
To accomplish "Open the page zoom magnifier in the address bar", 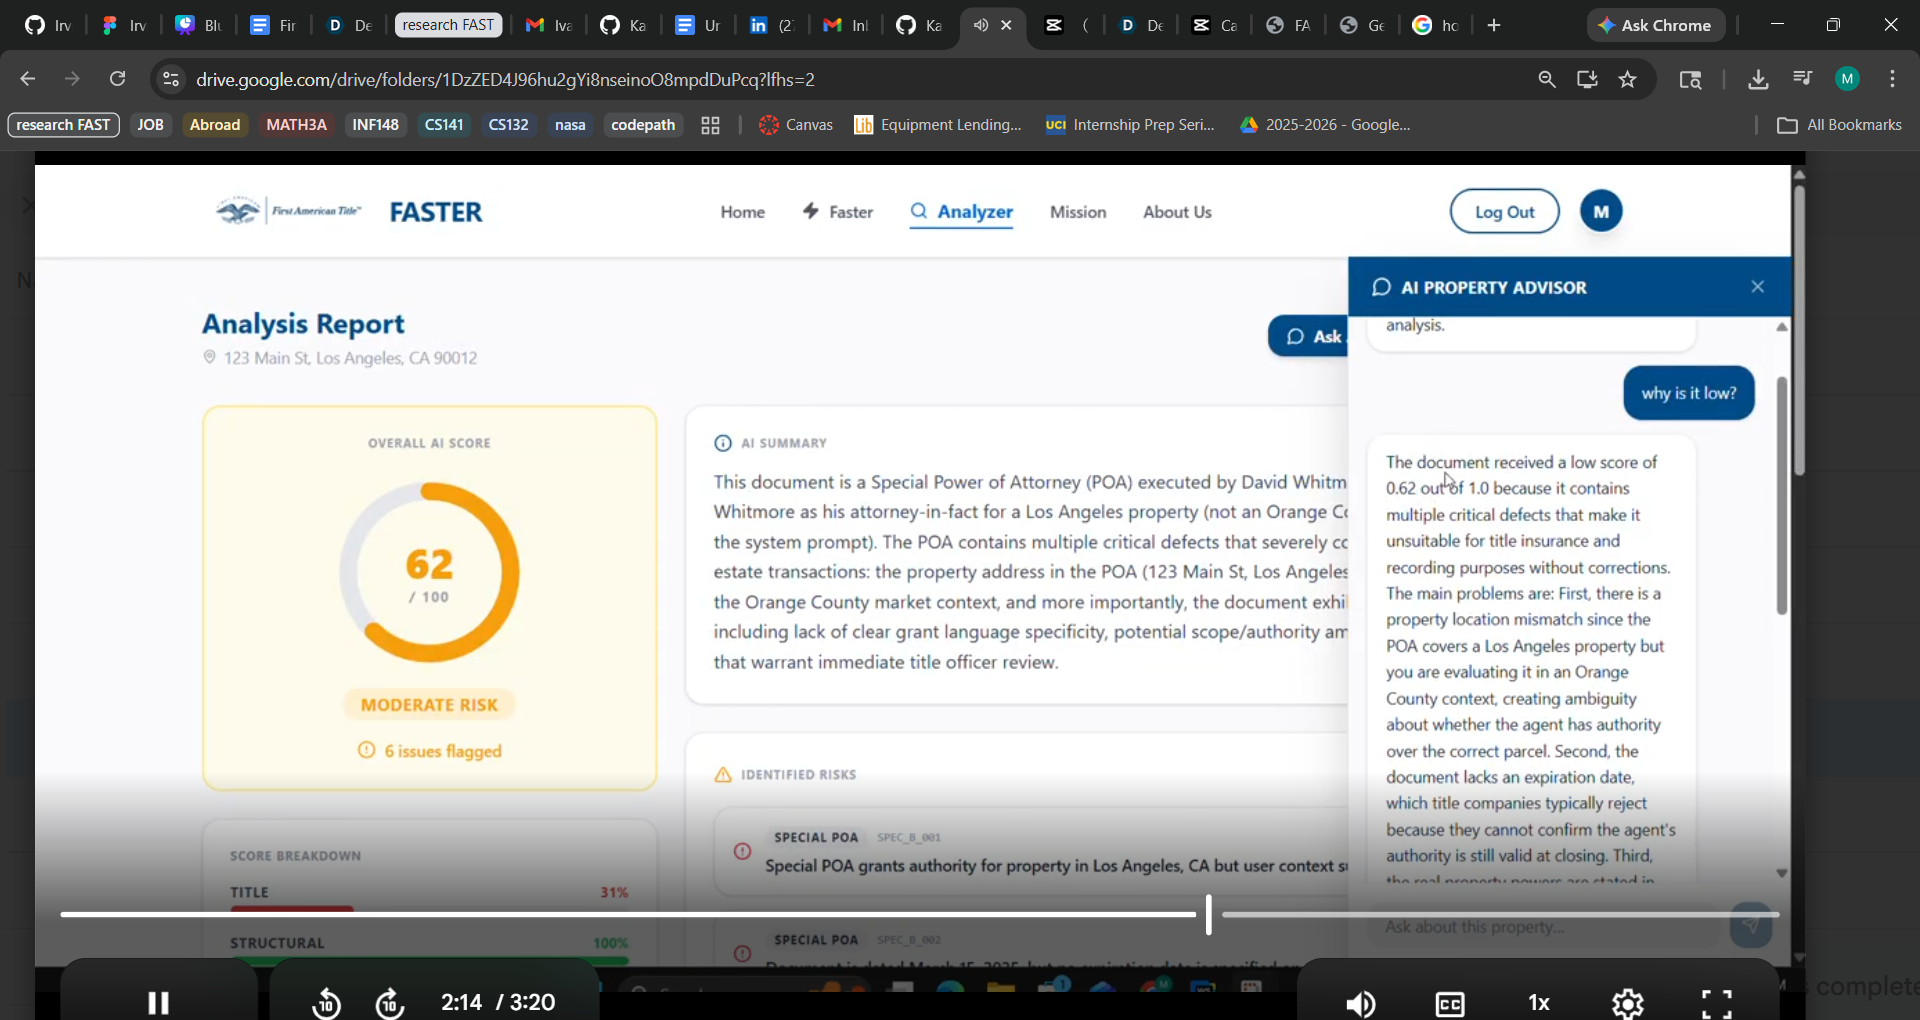I will coord(1546,79).
